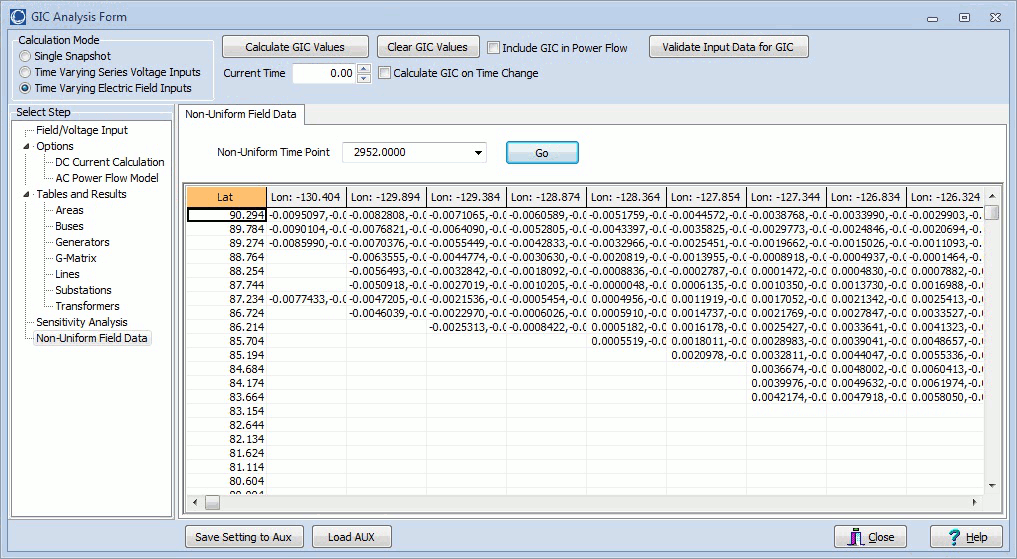Select Time Varying Series Voltage Inputs
This screenshot has height=559, width=1017.
[x=26, y=73]
